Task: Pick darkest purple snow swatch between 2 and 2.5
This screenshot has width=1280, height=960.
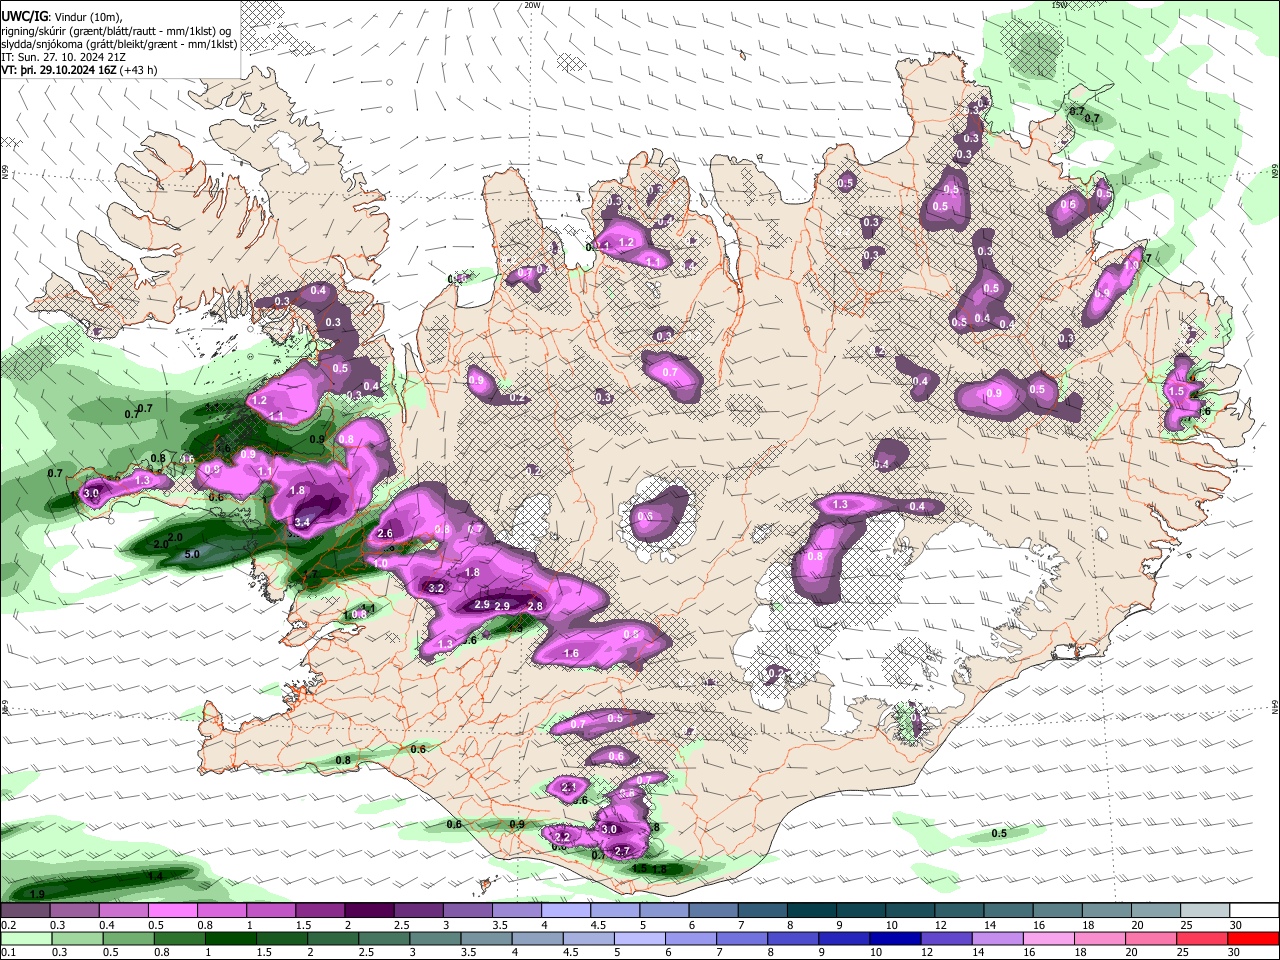Action: pyautogui.click(x=369, y=911)
